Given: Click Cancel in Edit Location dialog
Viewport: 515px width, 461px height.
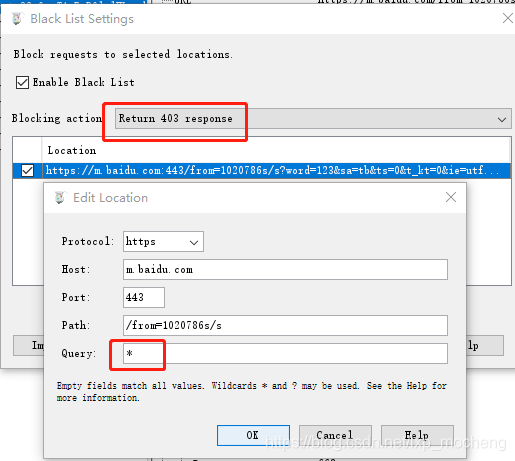Looking at the screenshot, I should [335, 435].
